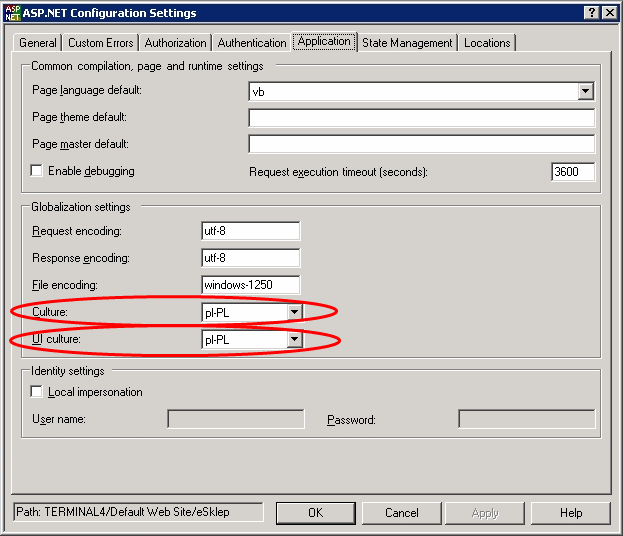Switch to the General tab
Image resolution: width=623 pixels, height=536 pixels.
point(38,43)
